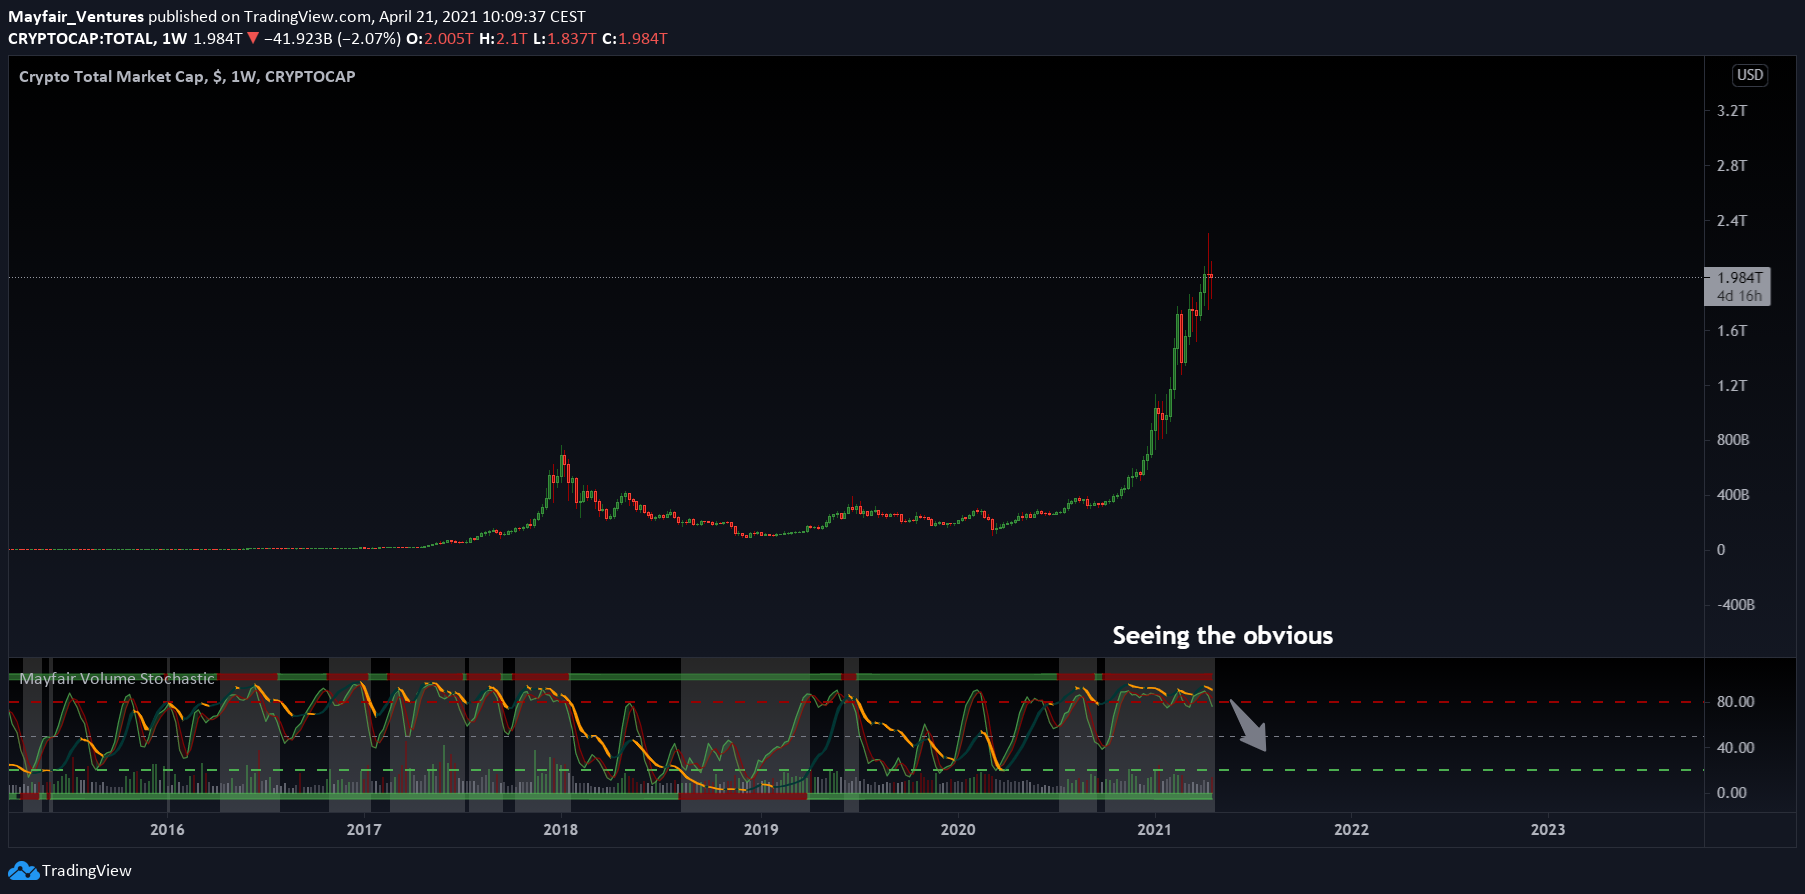Click the 80.00 stochastic axis label
1805x894 pixels.
pos(1735,702)
